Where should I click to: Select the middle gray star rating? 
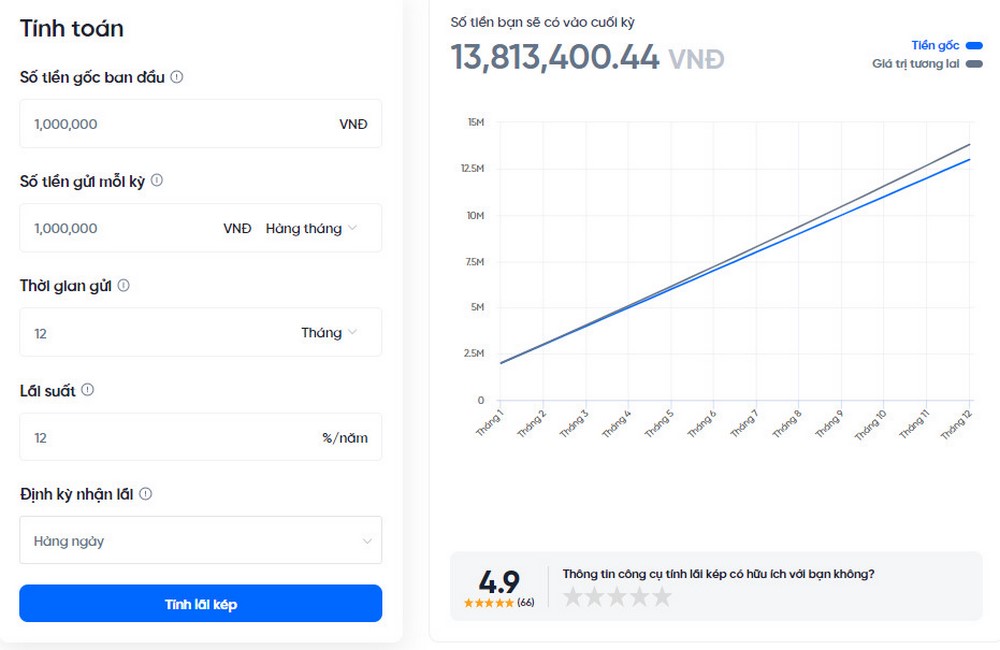(620, 596)
